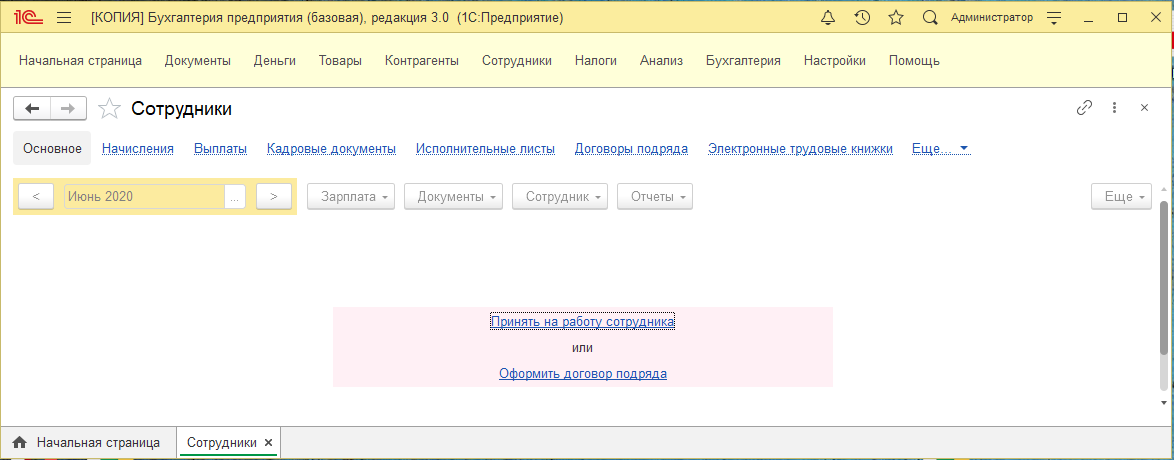Open the main hamburger menu

coord(64,18)
